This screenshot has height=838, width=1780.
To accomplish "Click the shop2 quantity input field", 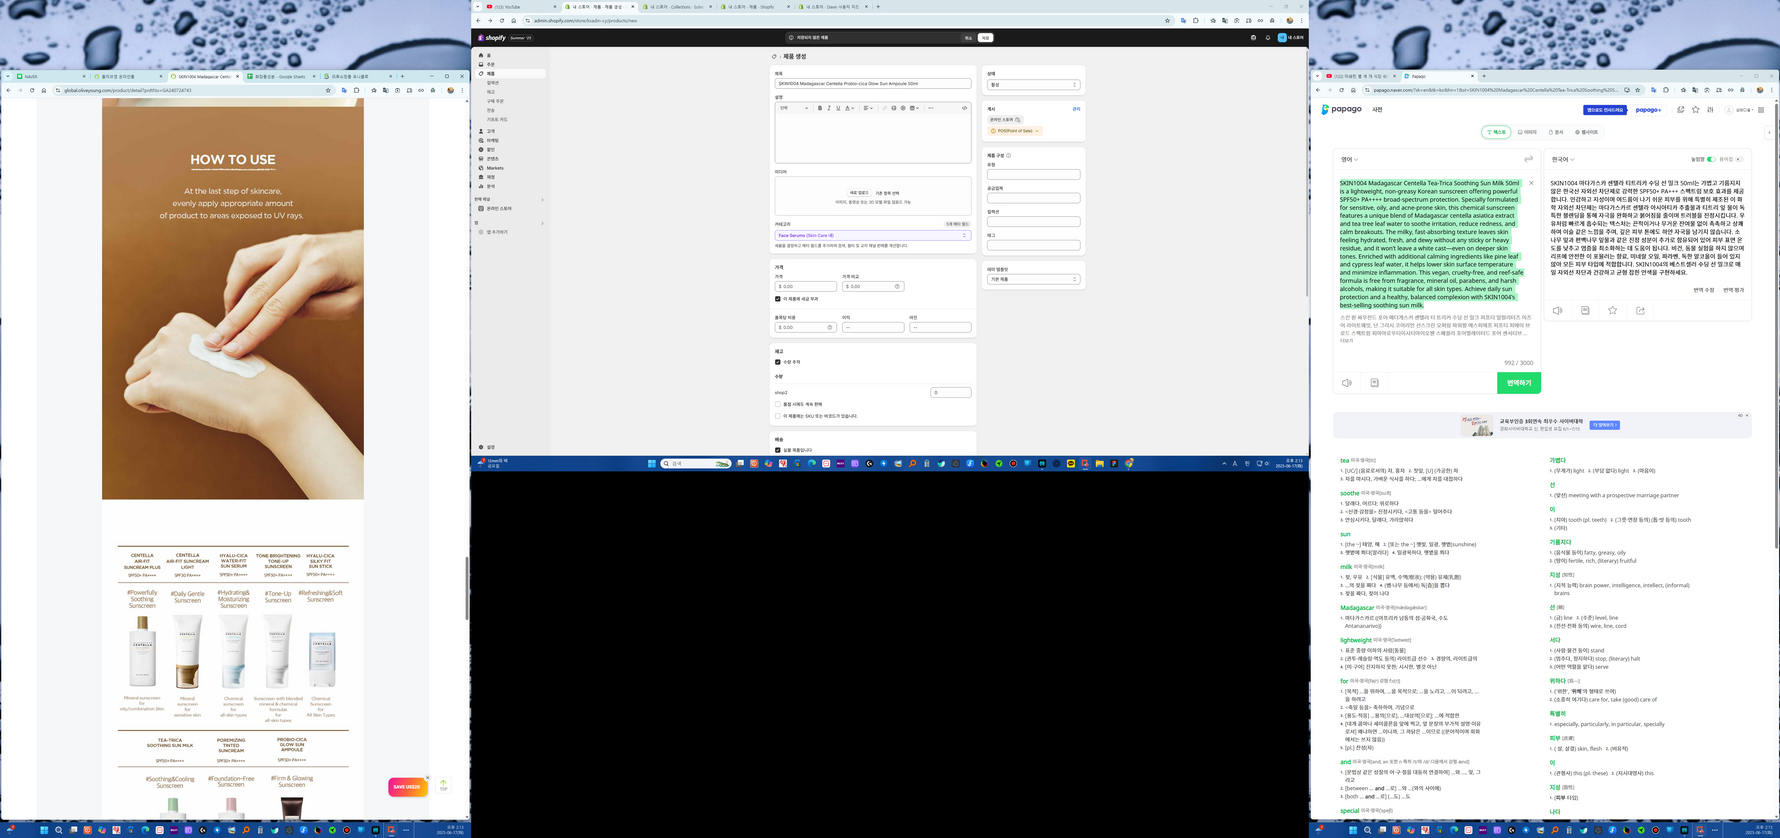I will pos(950,393).
